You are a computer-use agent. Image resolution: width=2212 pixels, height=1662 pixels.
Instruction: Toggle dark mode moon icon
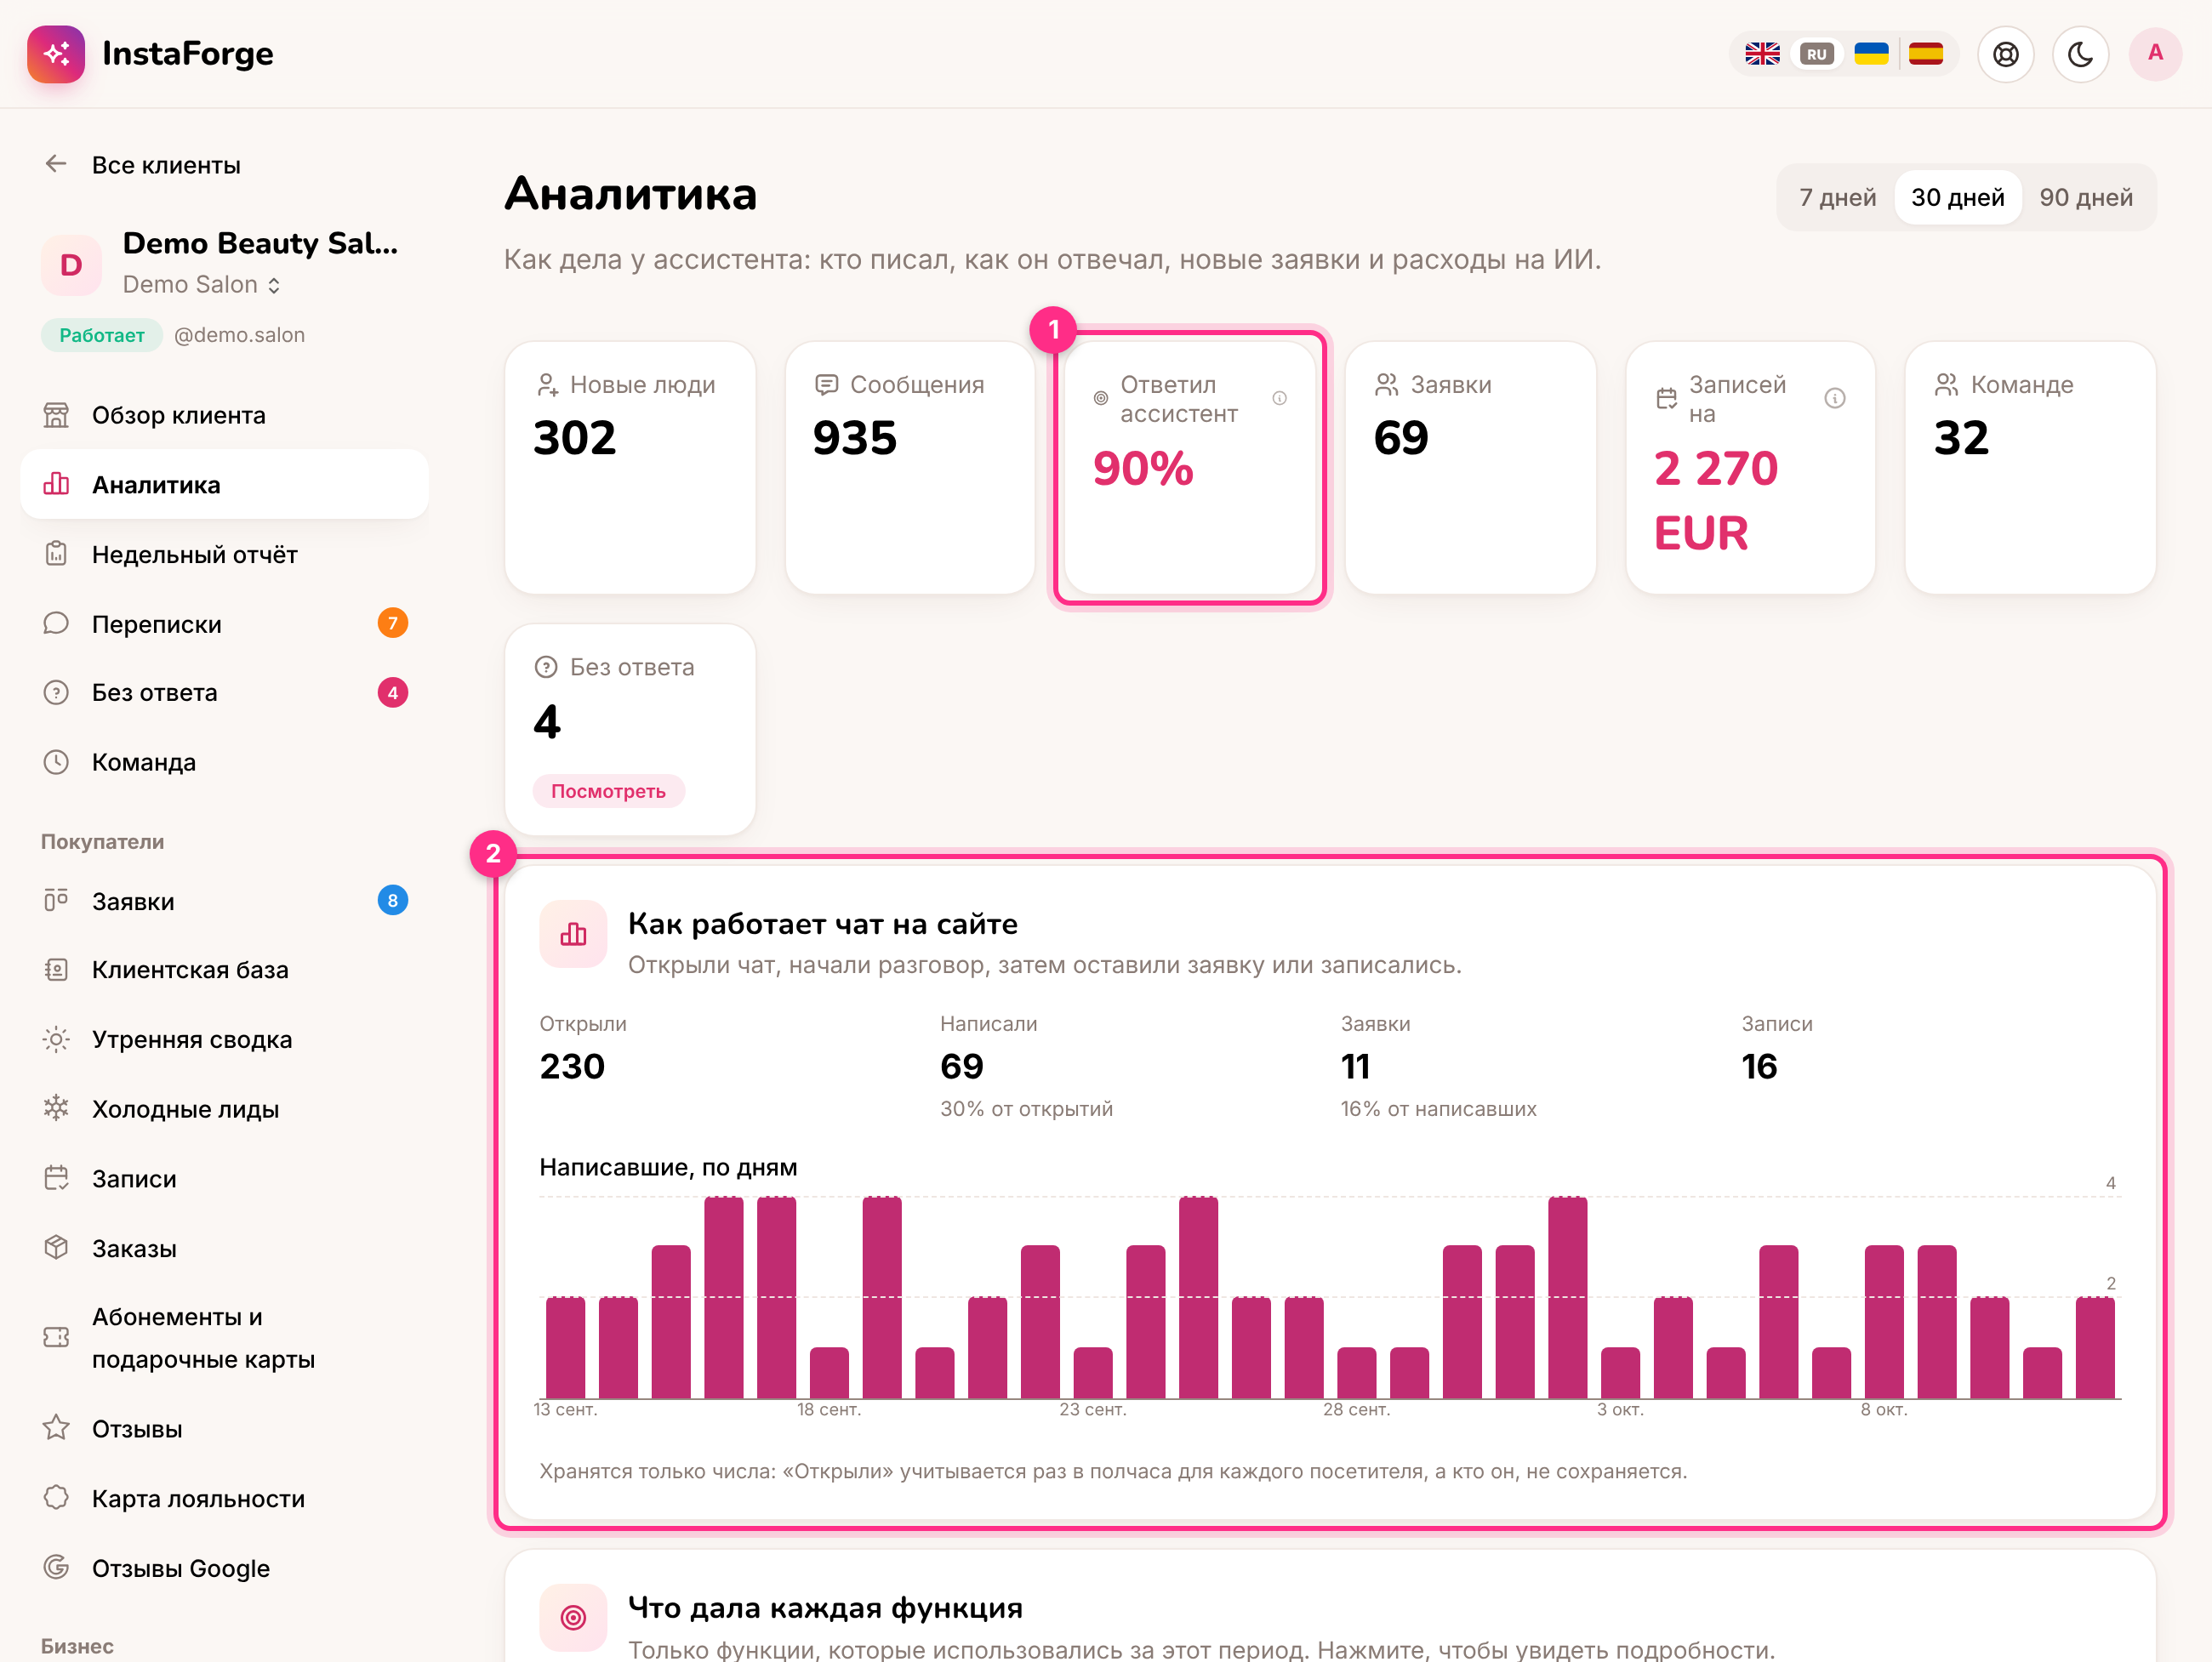coord(2080,54)
